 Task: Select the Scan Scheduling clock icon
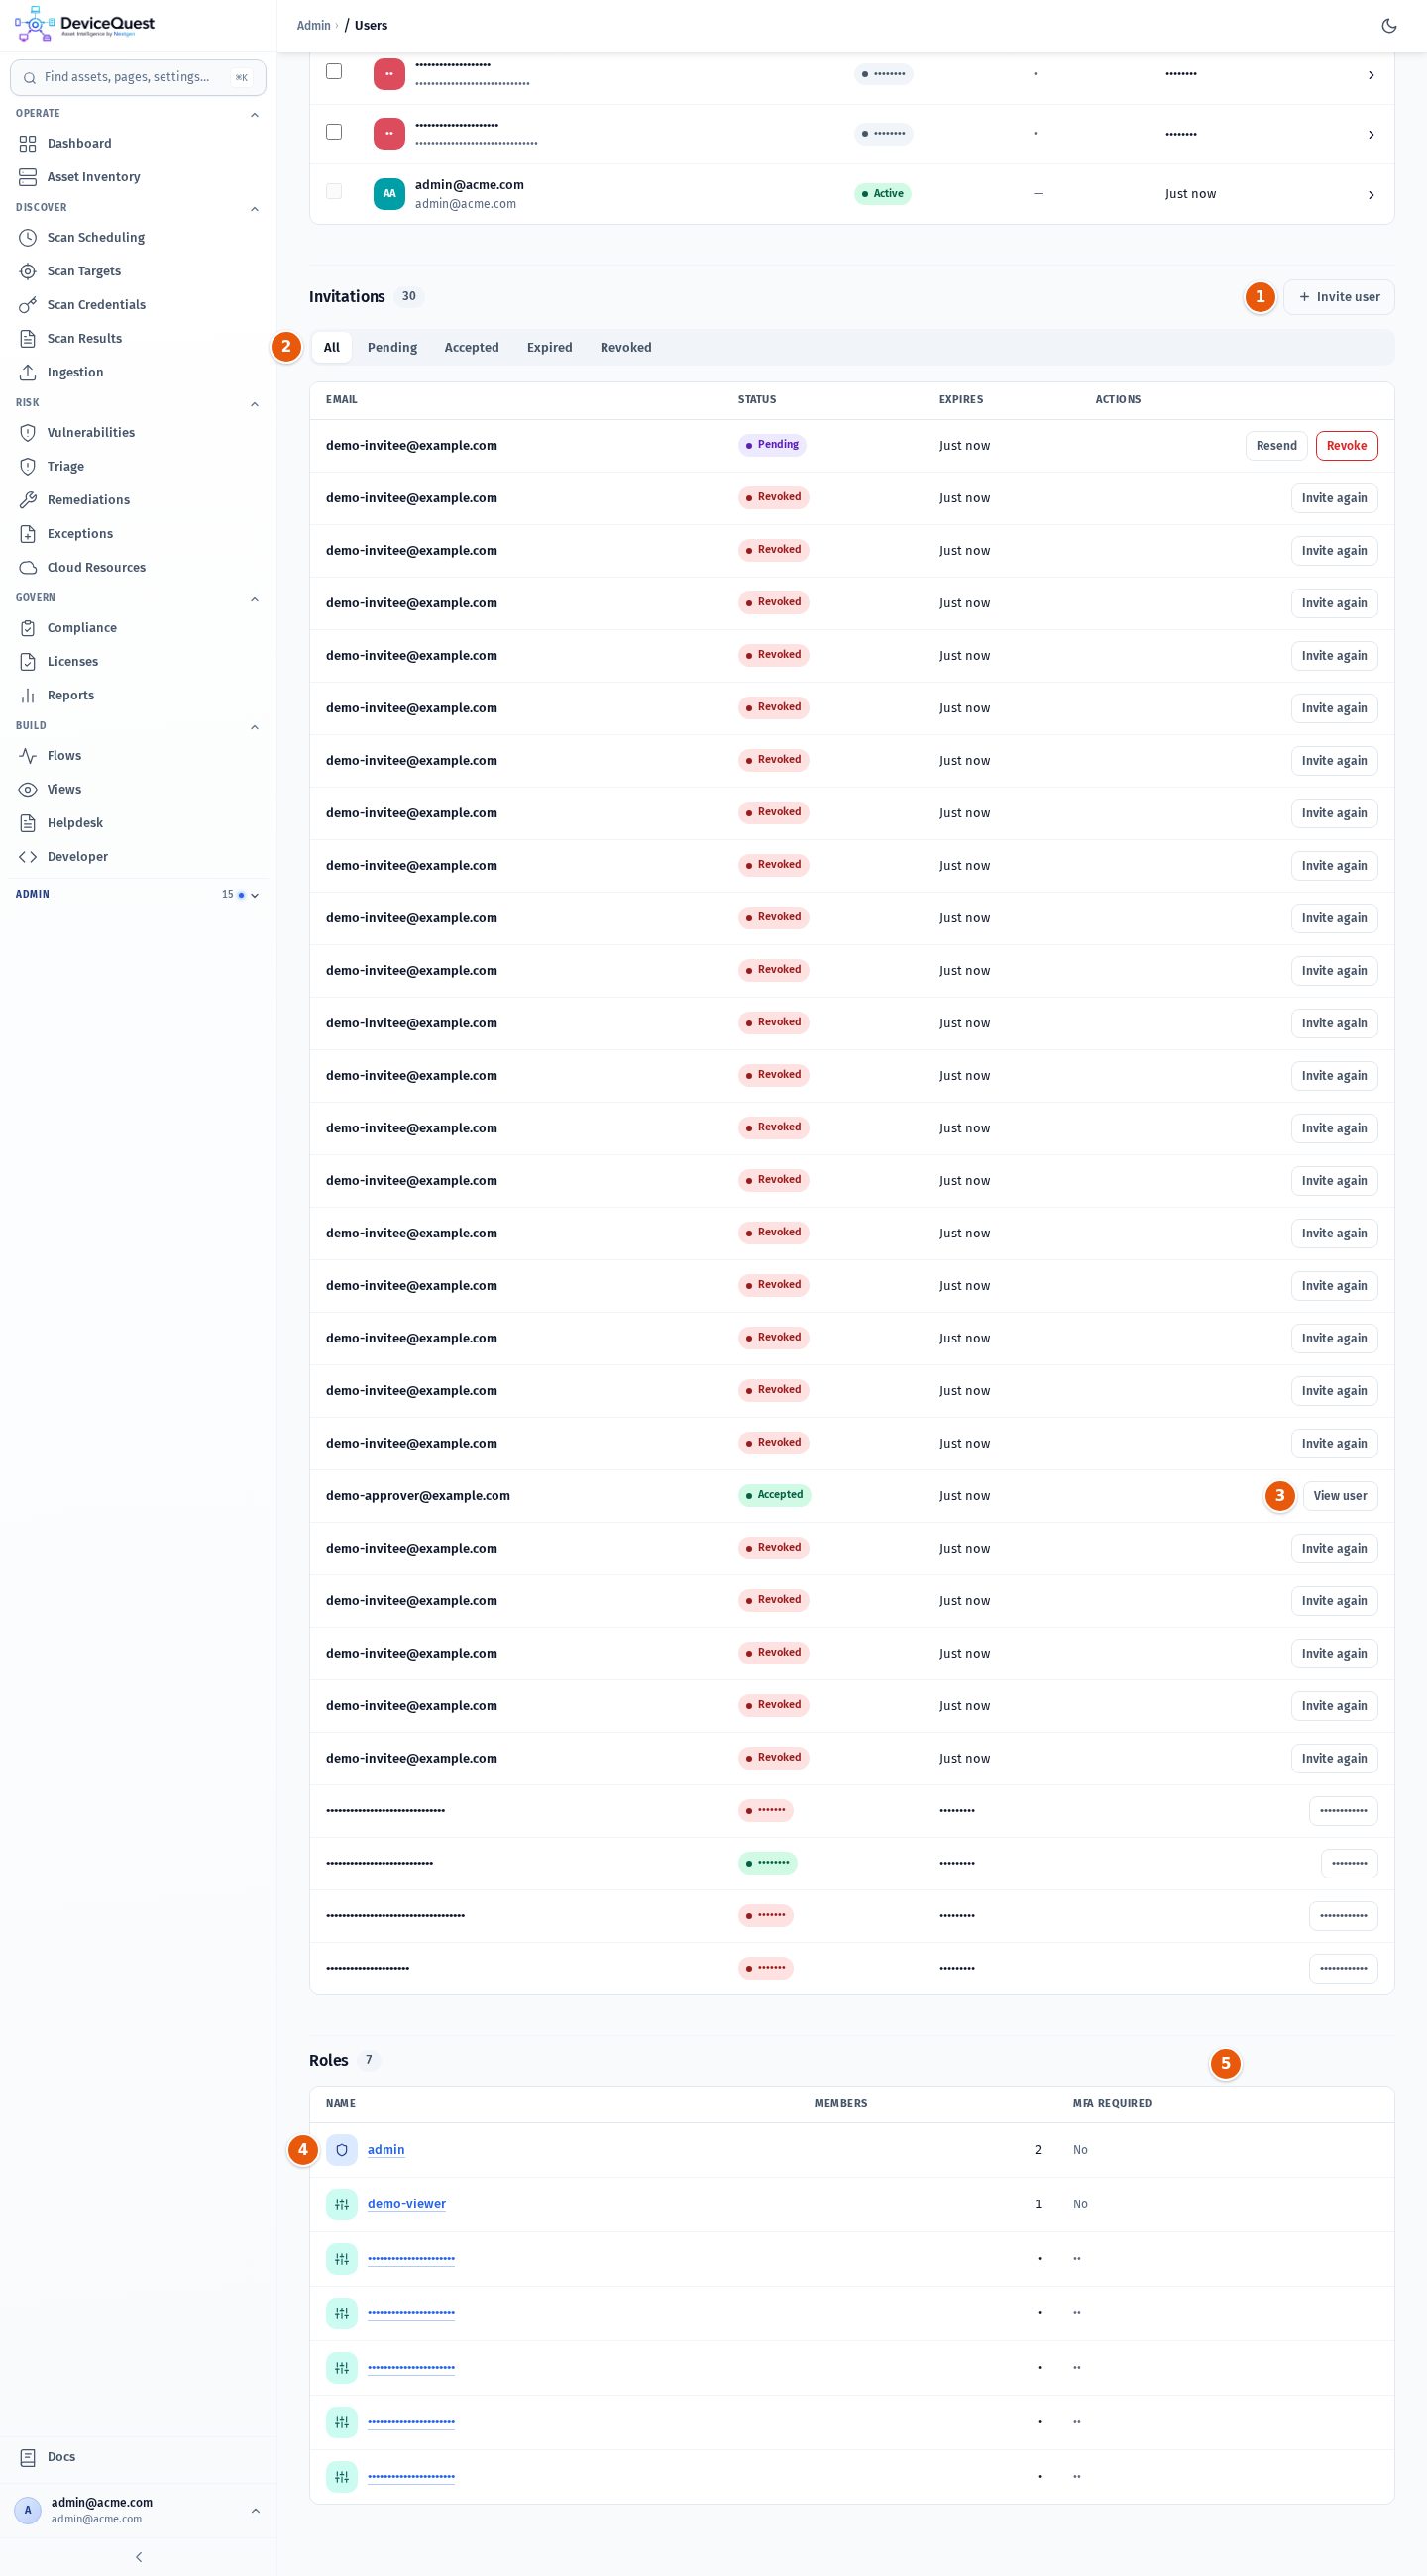[x=28, y=237]
